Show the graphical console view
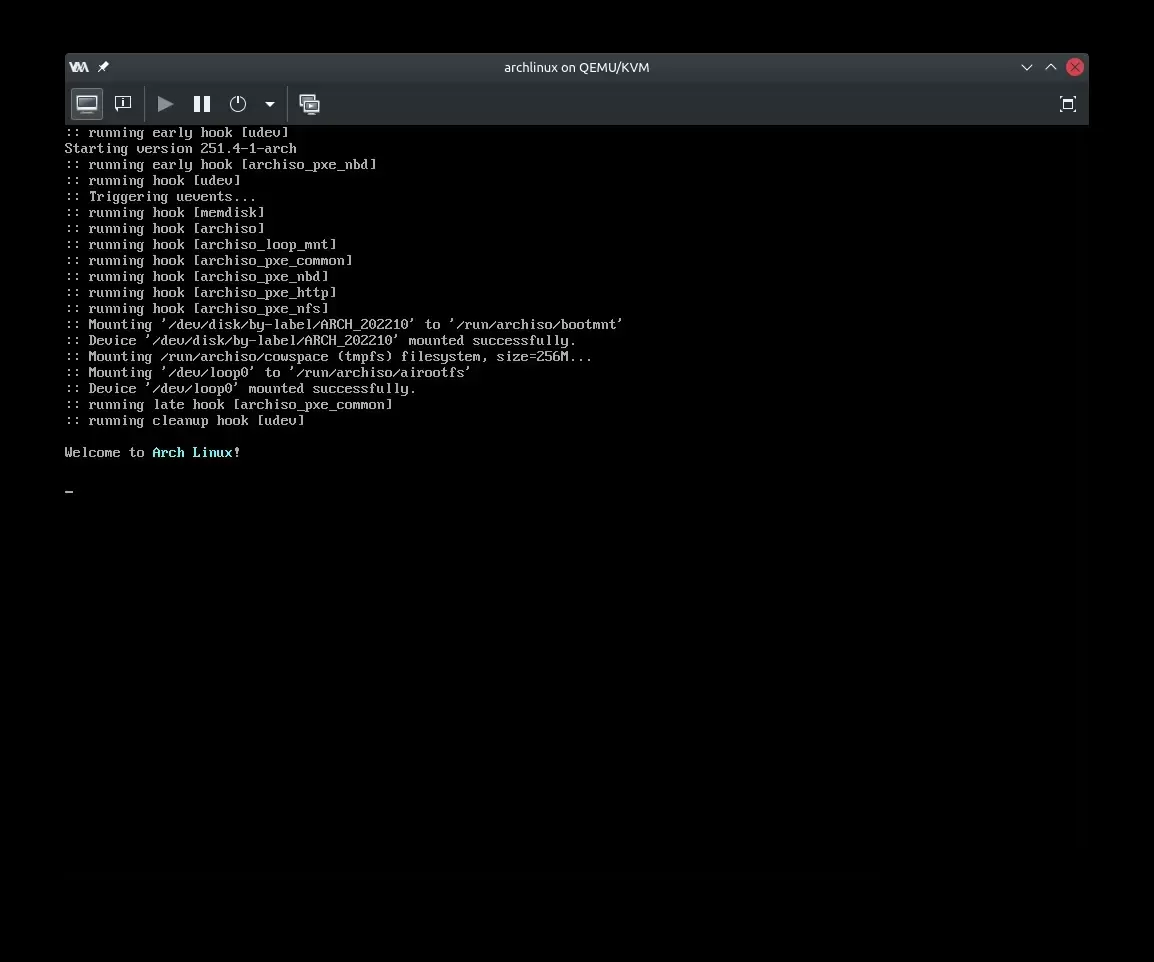 pyautogui.click(x=87, y=104)
